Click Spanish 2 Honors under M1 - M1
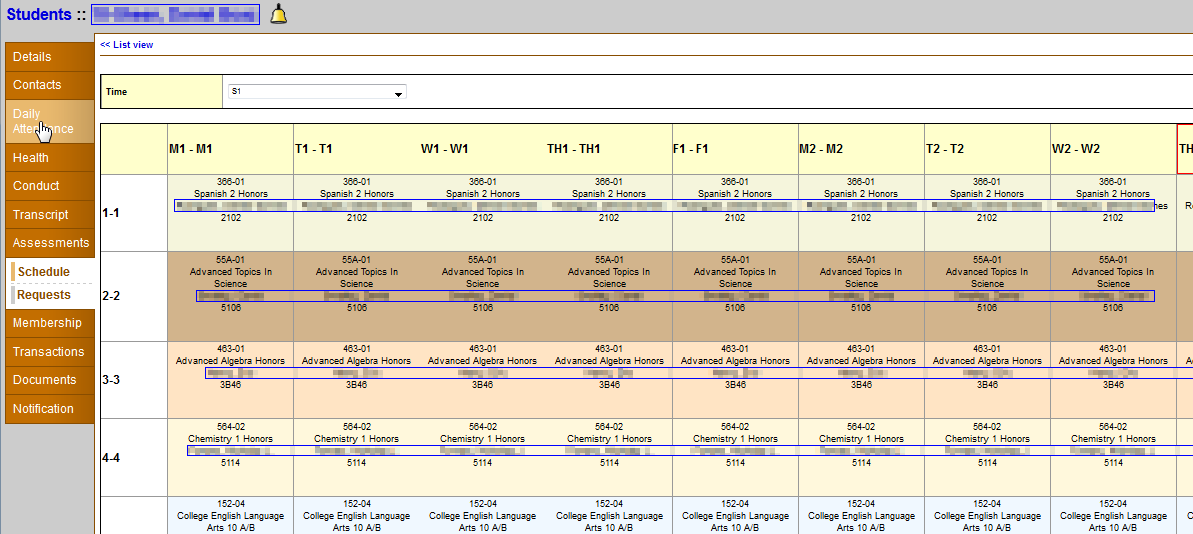1193x534 pixels. 231,194
